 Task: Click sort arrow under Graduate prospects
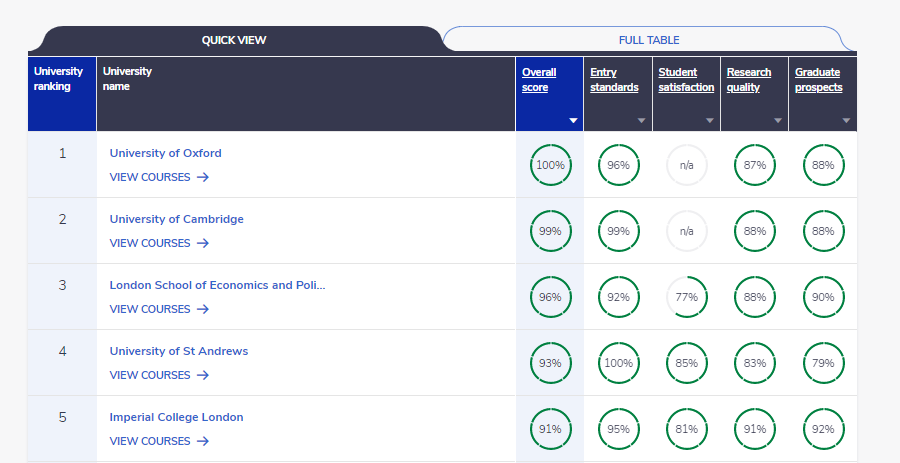tap(846, 120)
